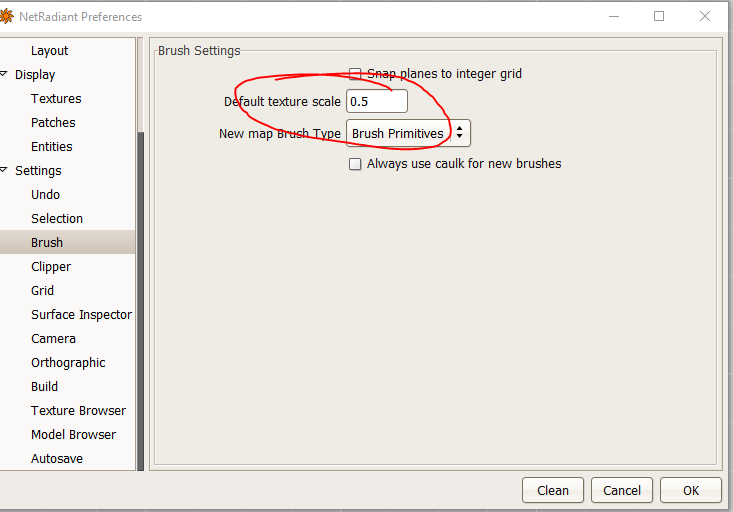Screen dimensions: 733x512
Task: Collapse the Settings tree section
Action: pyautogui.click(x=4, y=170)
